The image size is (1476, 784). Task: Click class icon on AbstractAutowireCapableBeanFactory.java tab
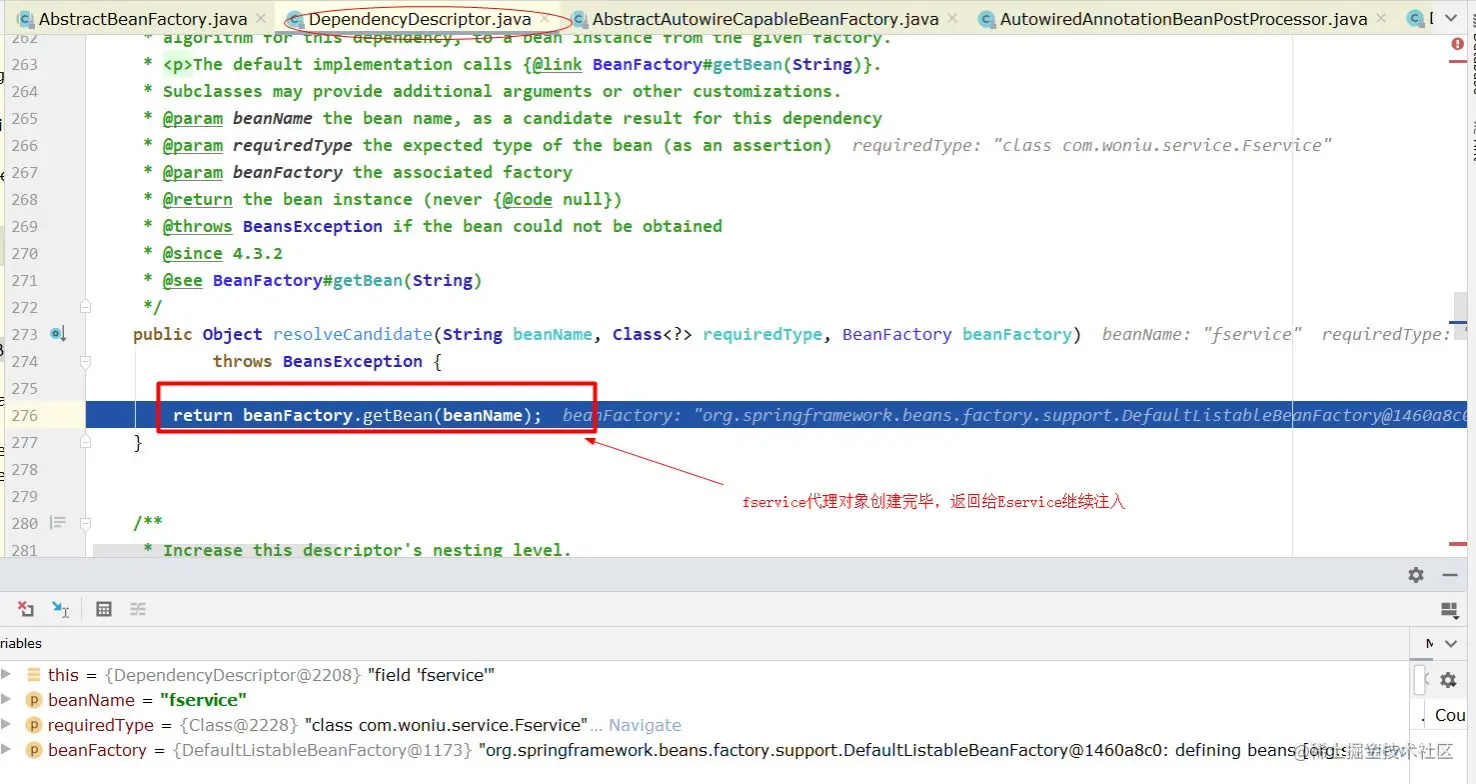click(580, 19)
